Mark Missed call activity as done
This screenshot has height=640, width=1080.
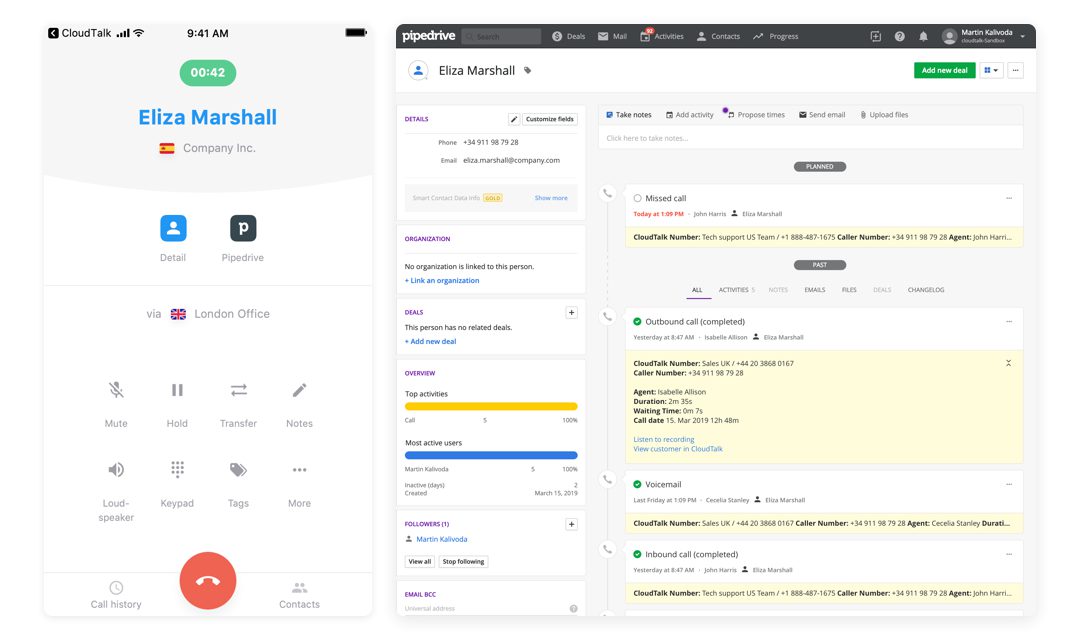click(x=637, y=198)
